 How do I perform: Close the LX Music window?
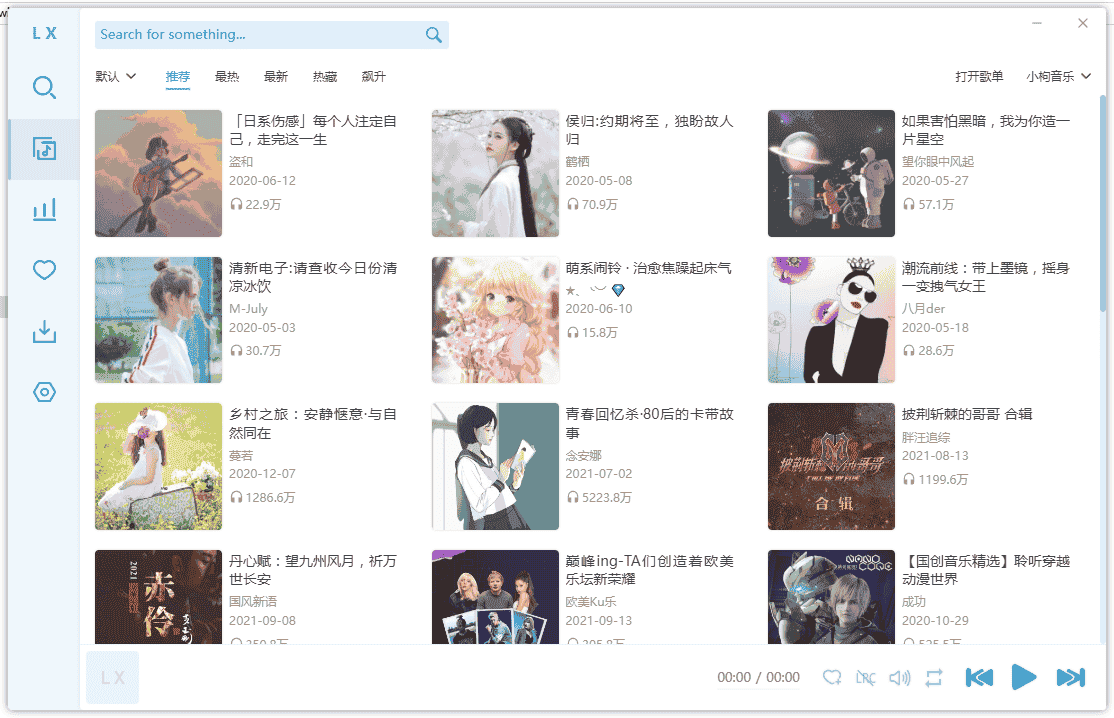1083,23
